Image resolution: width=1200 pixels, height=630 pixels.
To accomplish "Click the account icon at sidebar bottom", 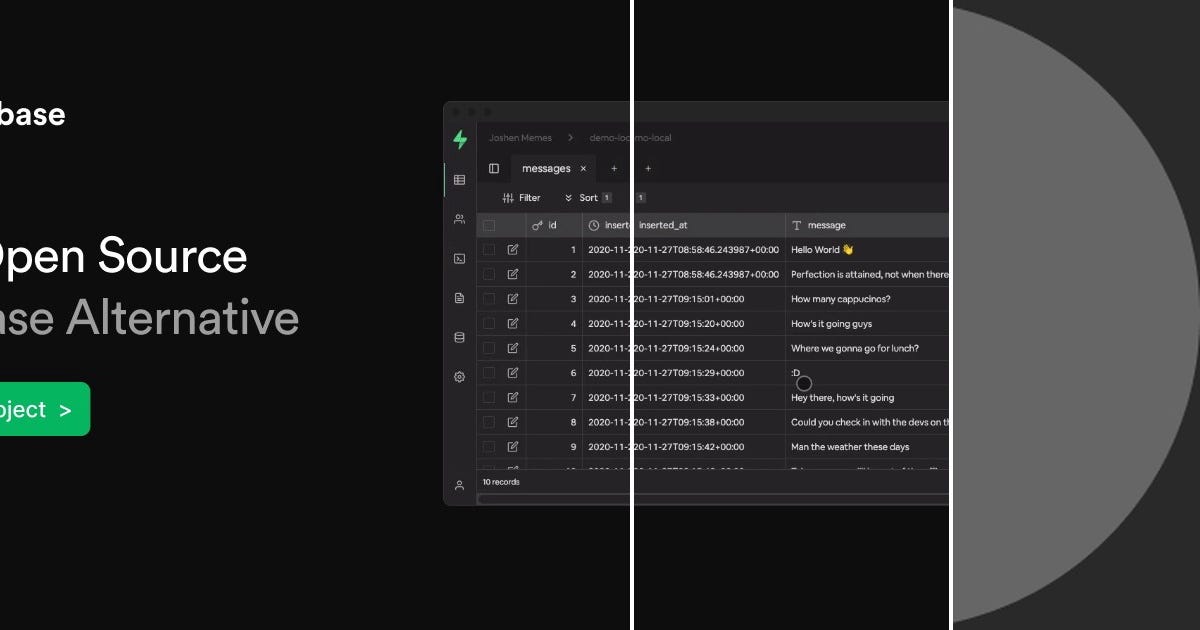I will pyautogui.click(x=459, y=484).
